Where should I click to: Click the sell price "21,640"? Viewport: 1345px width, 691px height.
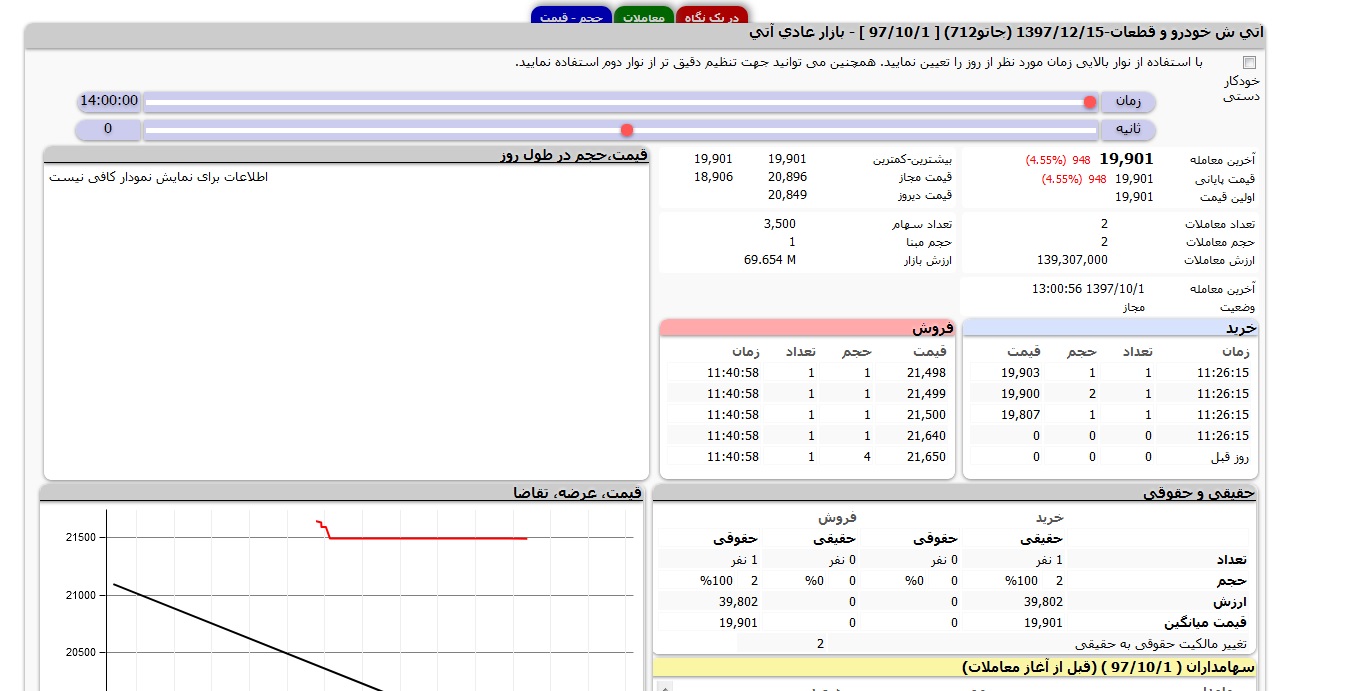coord(926,436)
